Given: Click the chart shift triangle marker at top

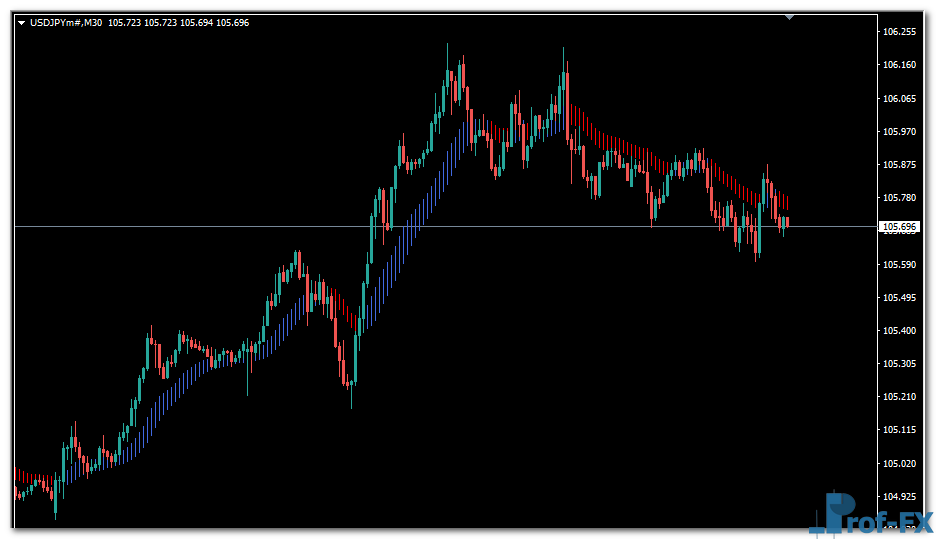Looking at the screenshot, I should coord(790,17).
